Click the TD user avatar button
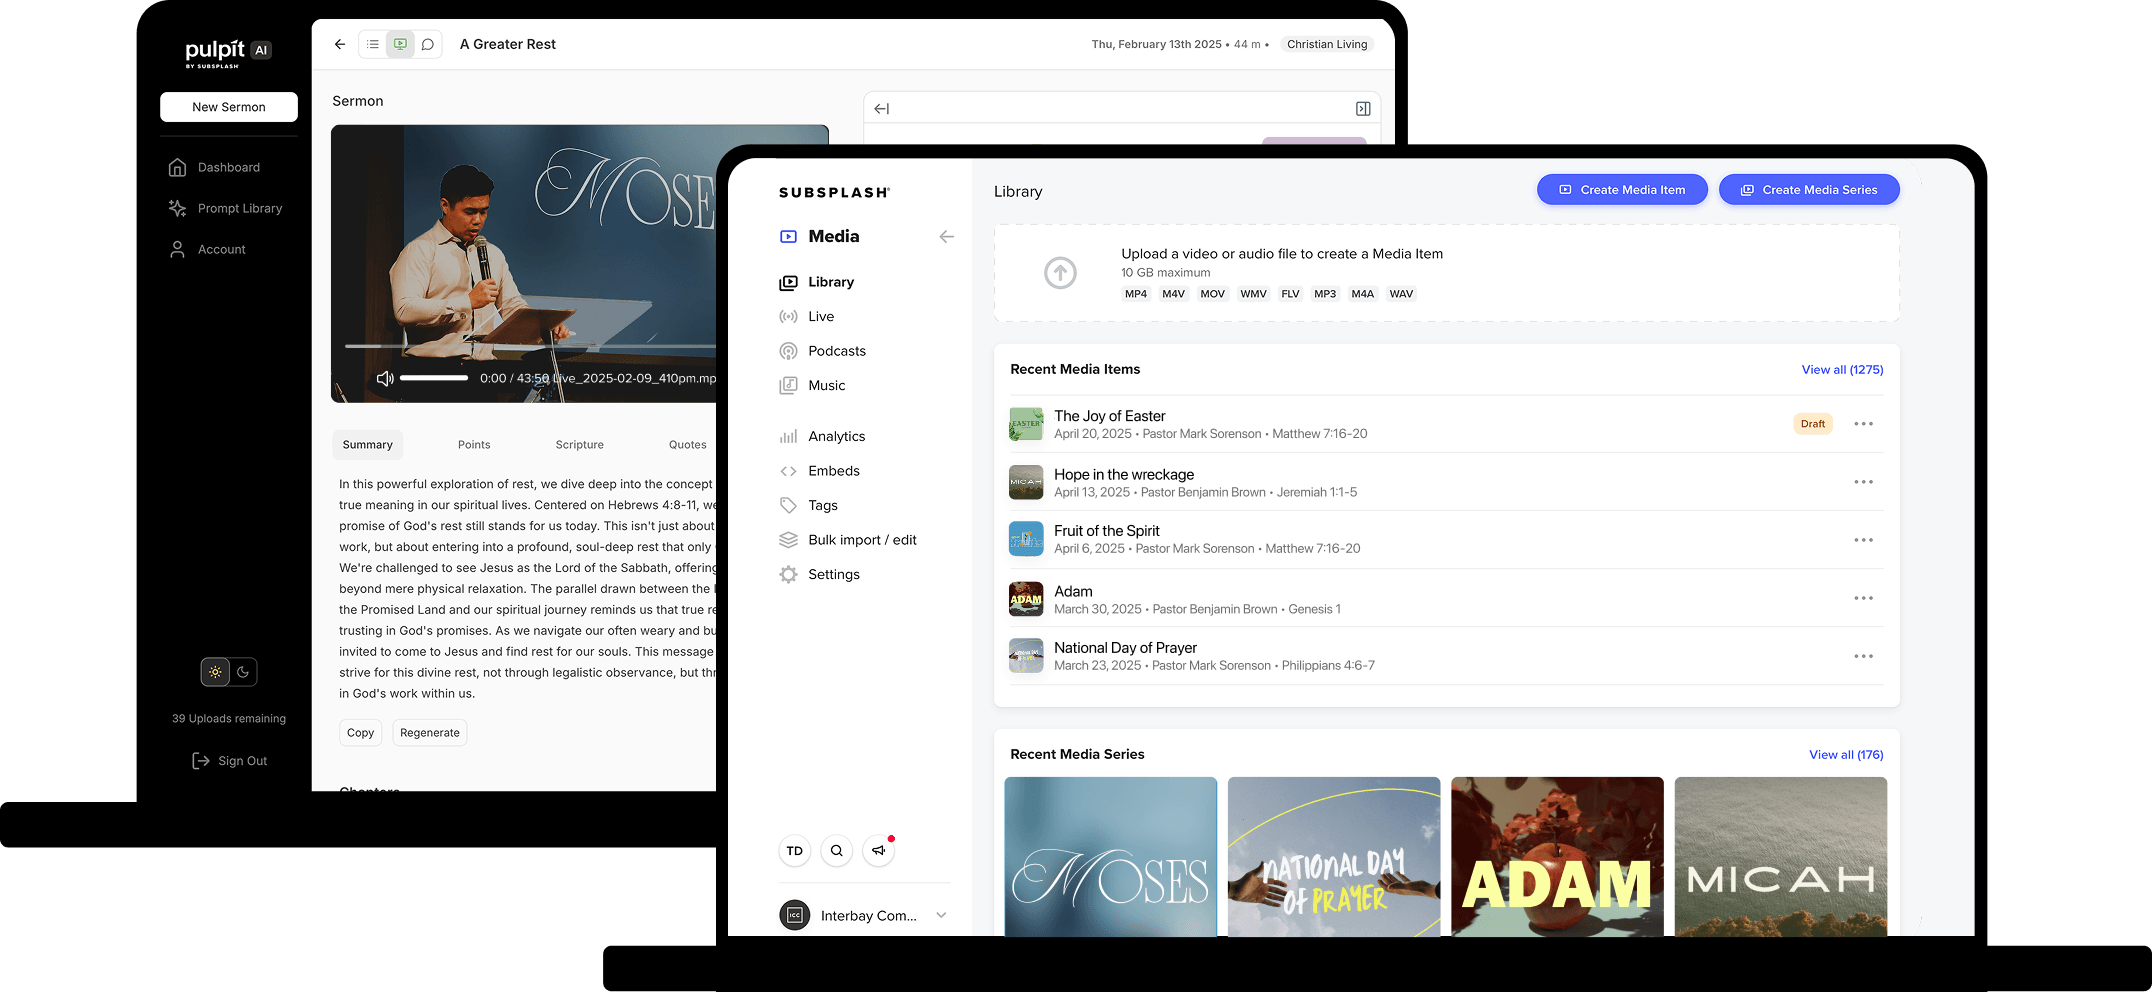The image size is (2152, 992). 795,851
